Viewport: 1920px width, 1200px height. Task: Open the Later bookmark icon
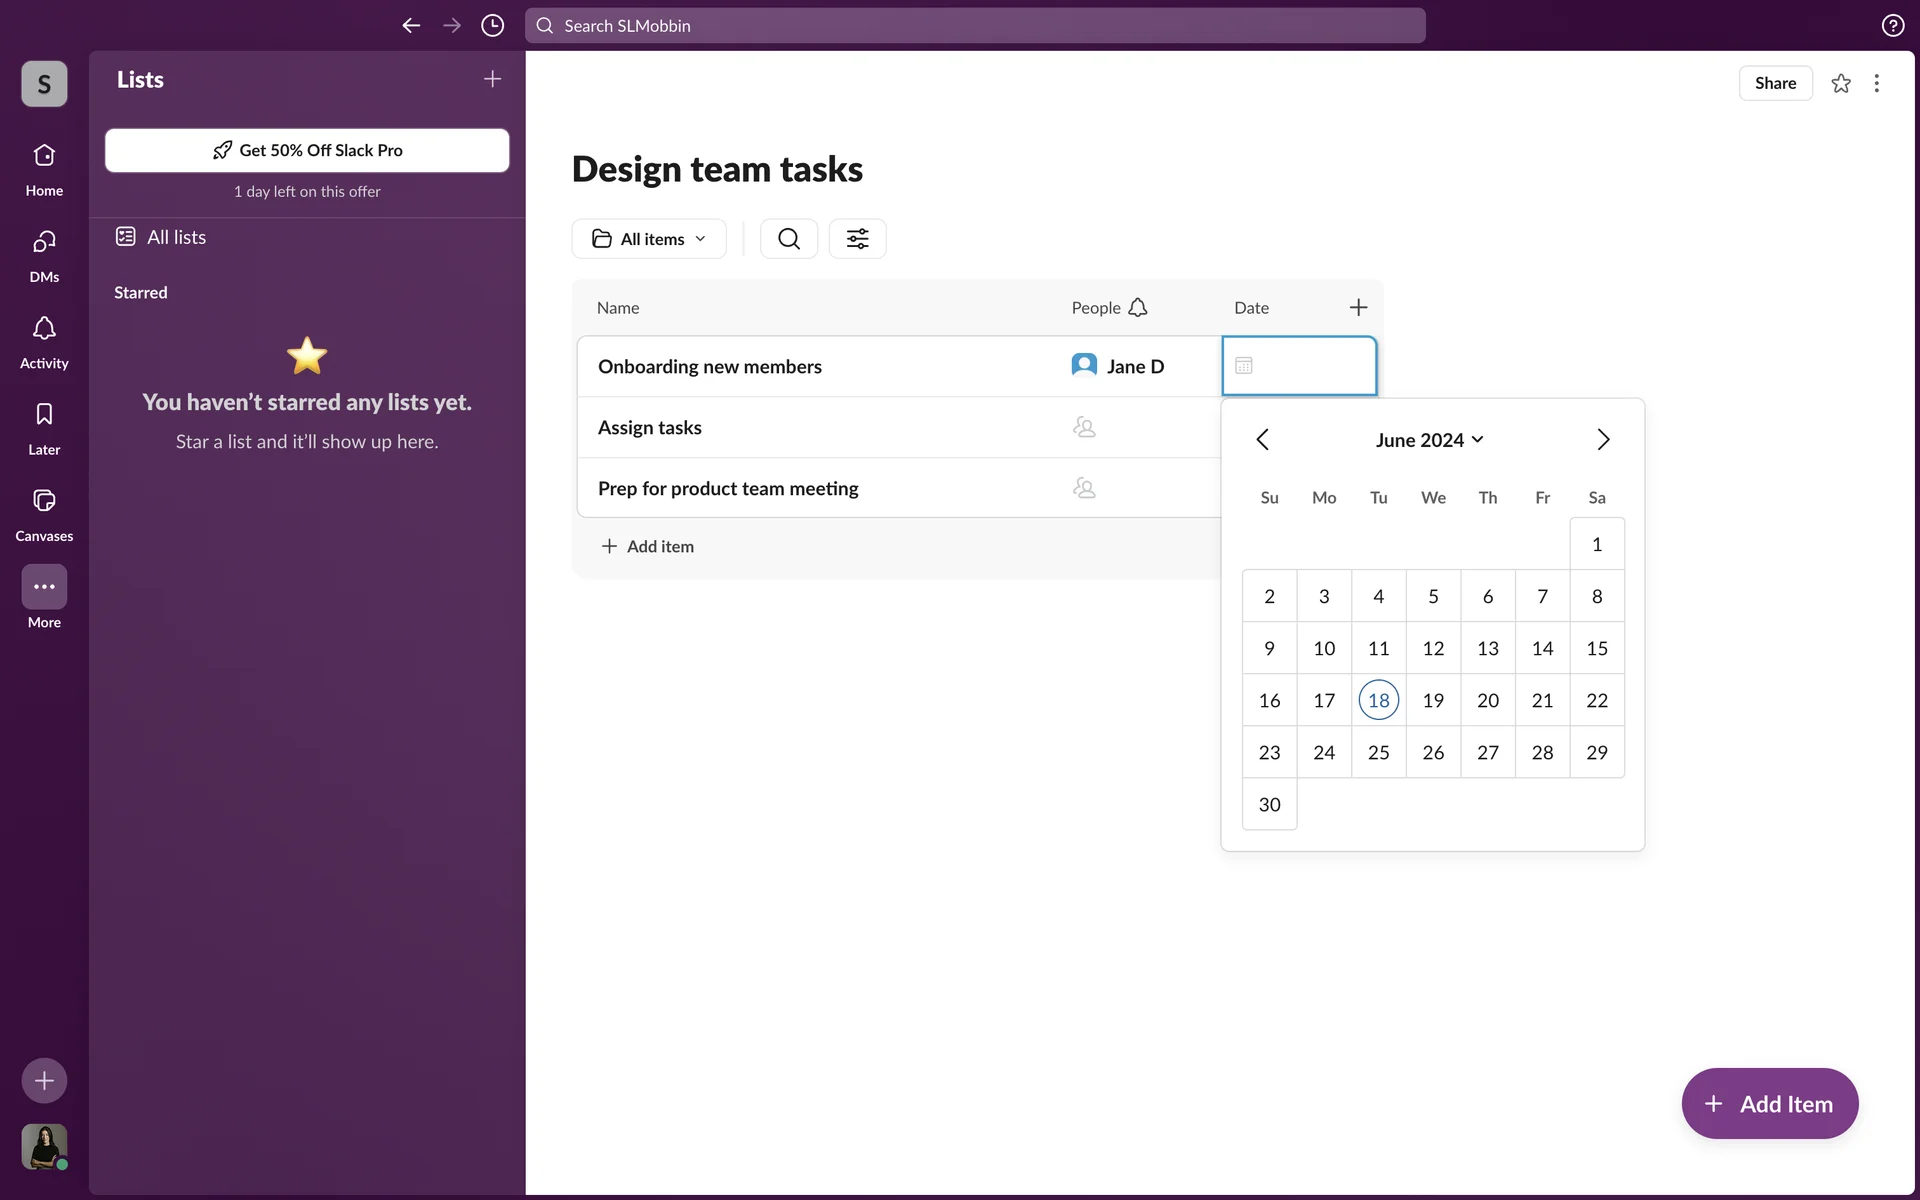coord(44,415)
